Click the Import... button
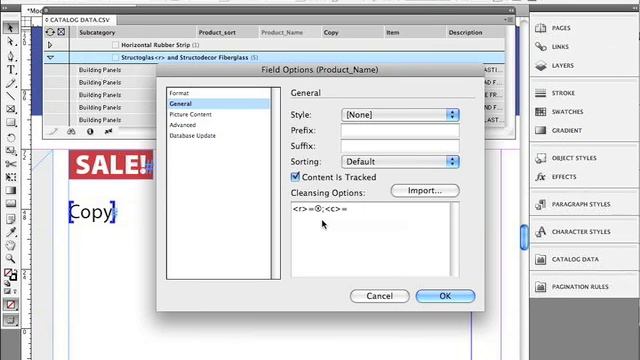The height and width of the screenshot is (360, 640). pos(425,191)
